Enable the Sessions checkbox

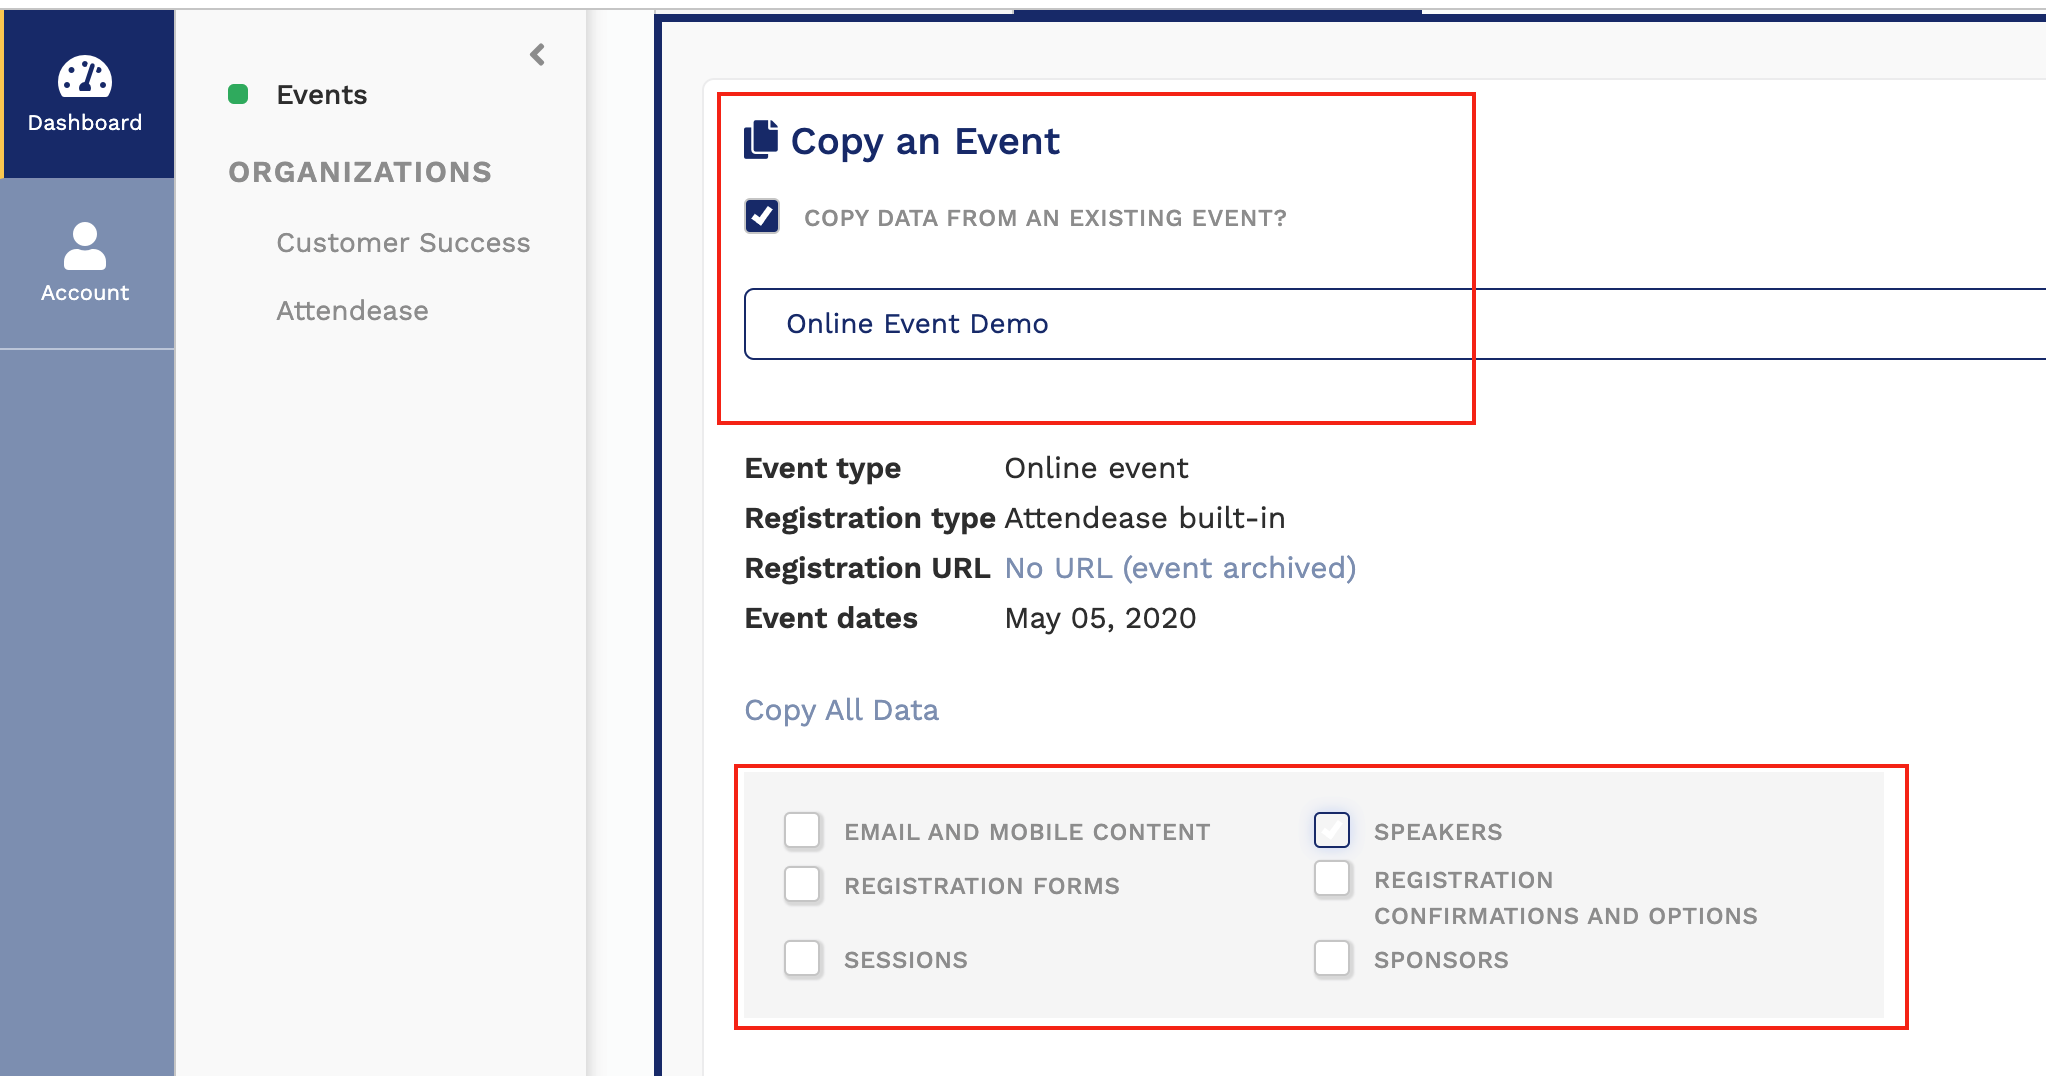click(x=803, y=958)
